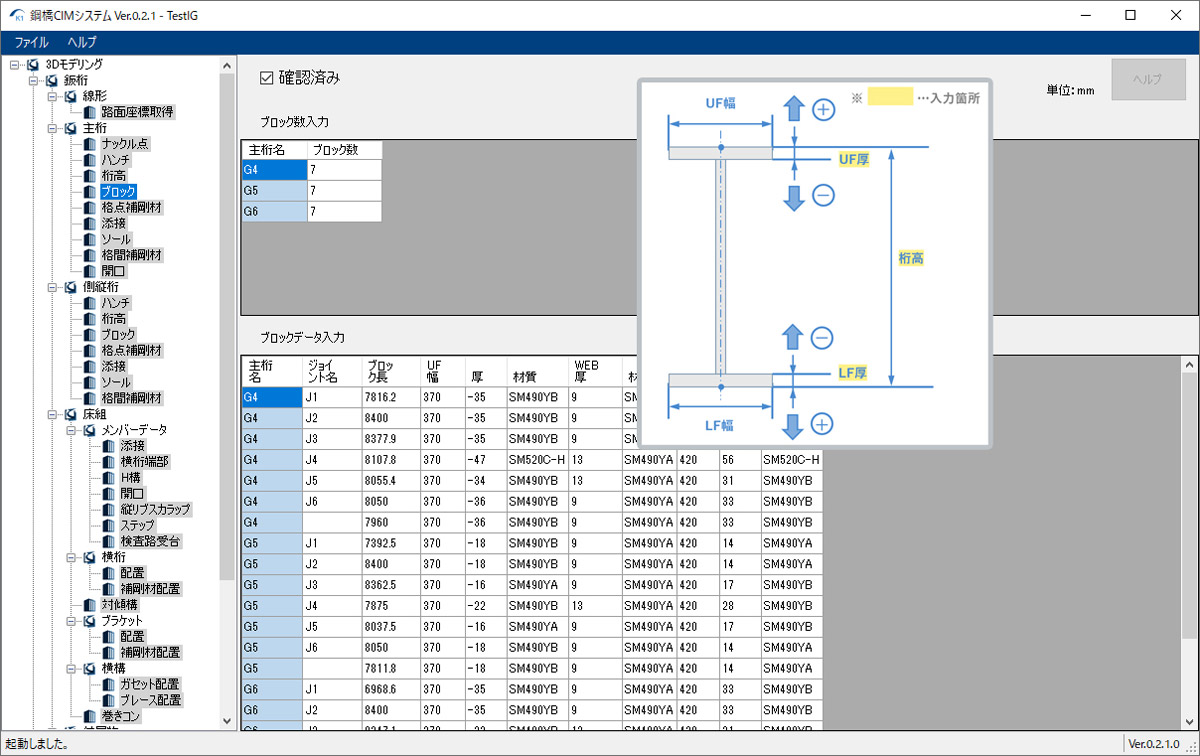Image resolution: width=1200 pixels, height=756 pixels.
Task: Select the ブレース配置 tree item
Action: pos(150,700)
